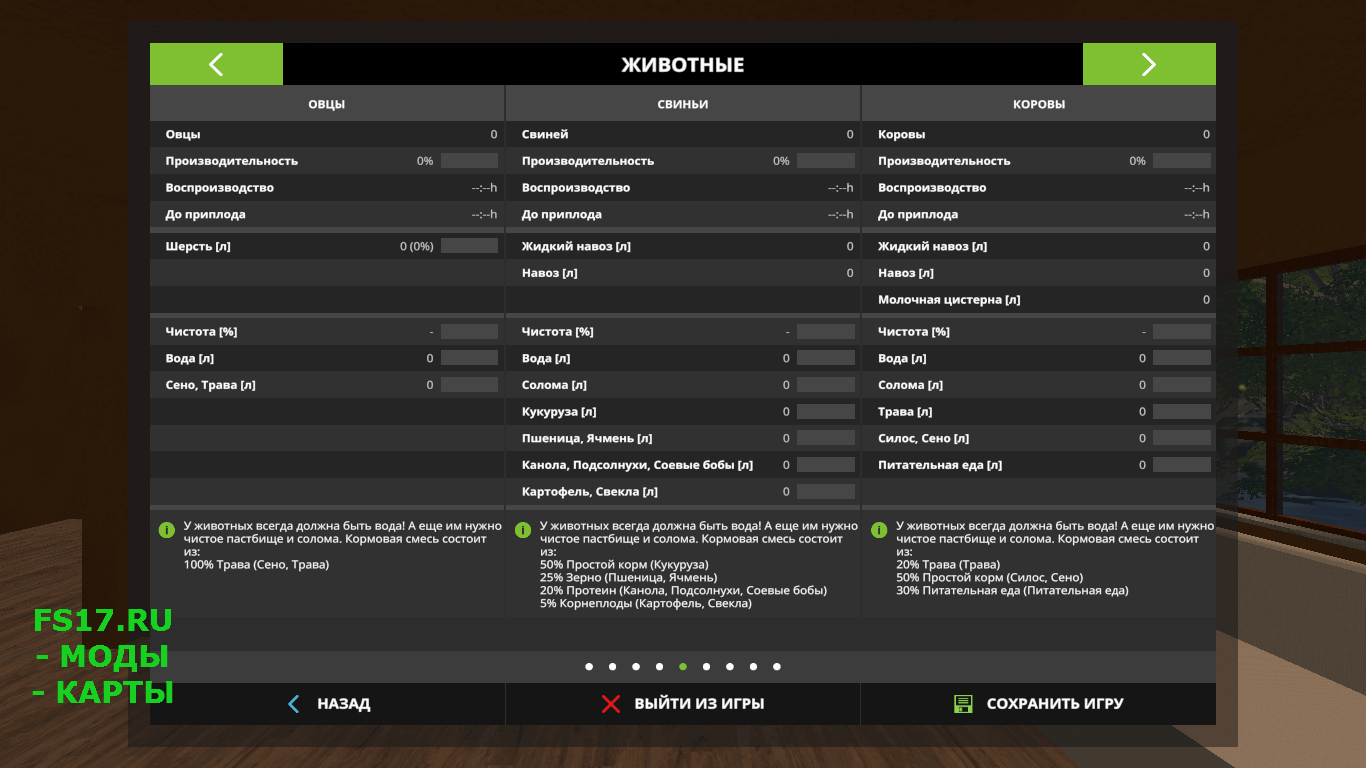Viewport: 1366px width, 768px height.
Task: Click info icon in the pigs column
Action: click(522, 529)
